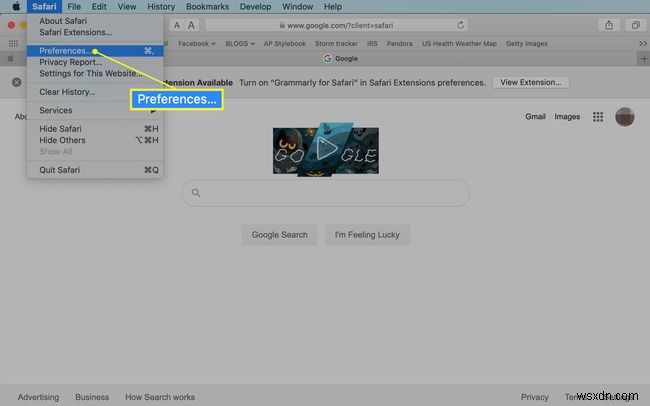Click the Google account avatar
This screenshot has height=406, width=650.
[625, 117]
